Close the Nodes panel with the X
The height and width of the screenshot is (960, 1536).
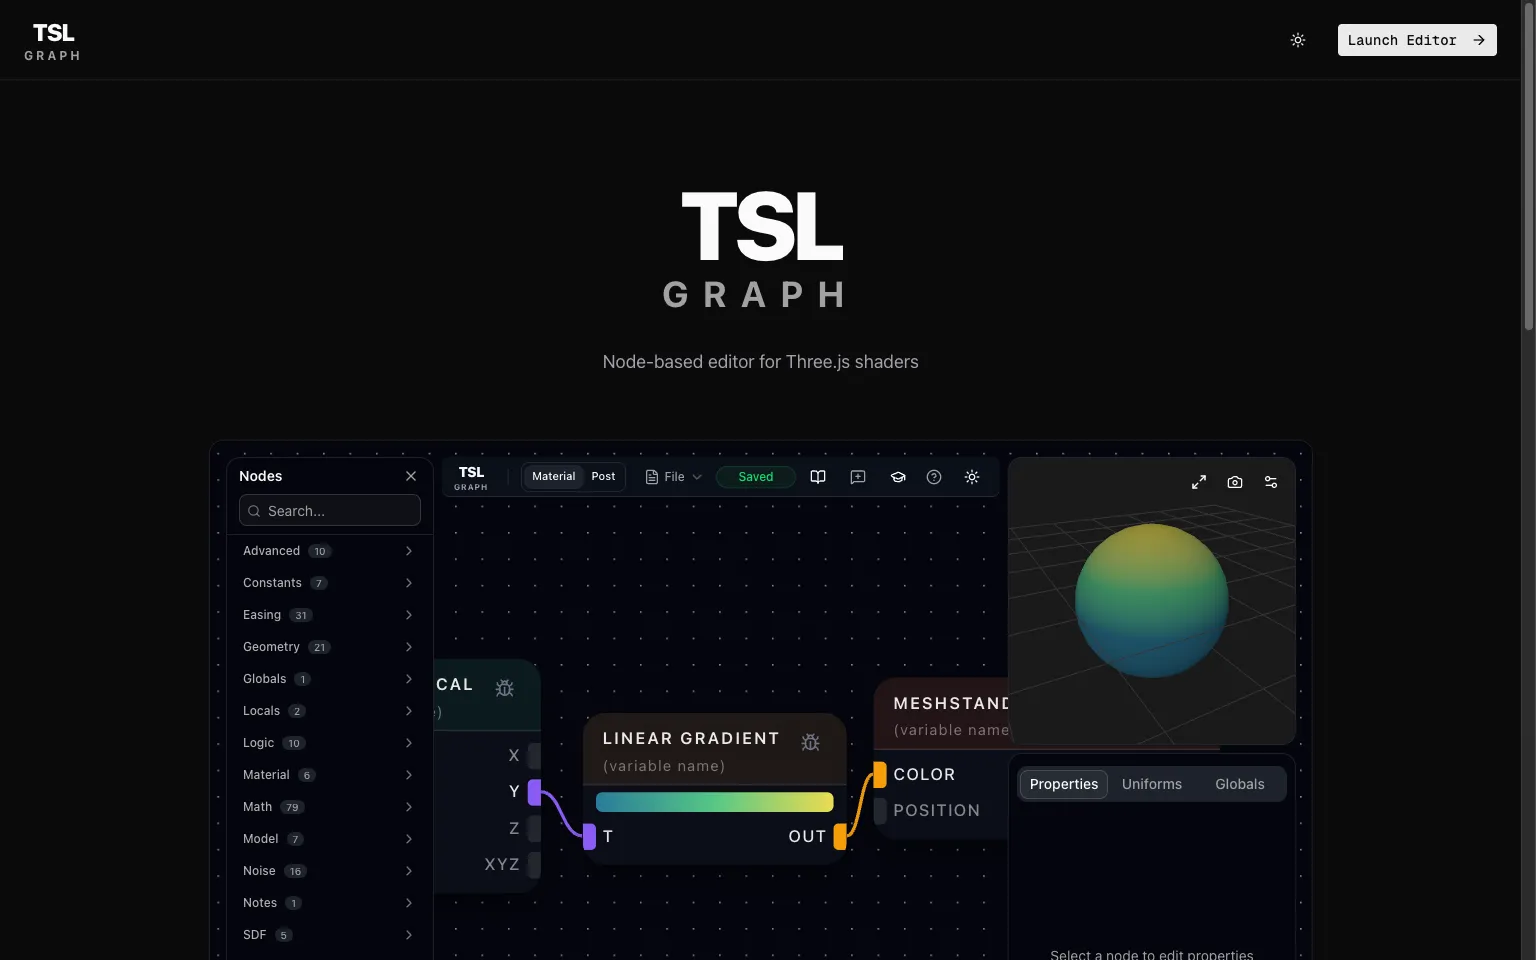pos(411,476)
